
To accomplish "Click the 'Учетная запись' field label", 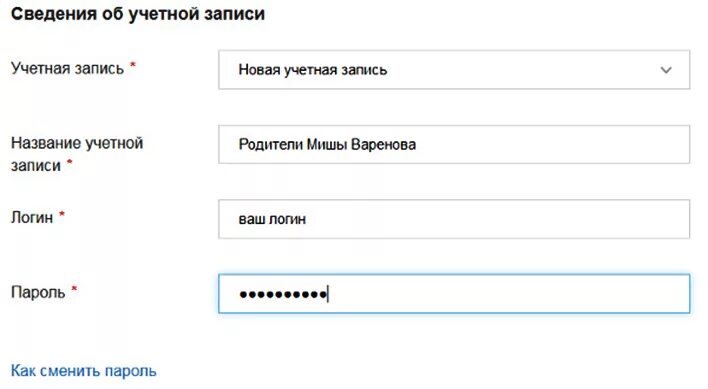I will (x=67, y=69).
